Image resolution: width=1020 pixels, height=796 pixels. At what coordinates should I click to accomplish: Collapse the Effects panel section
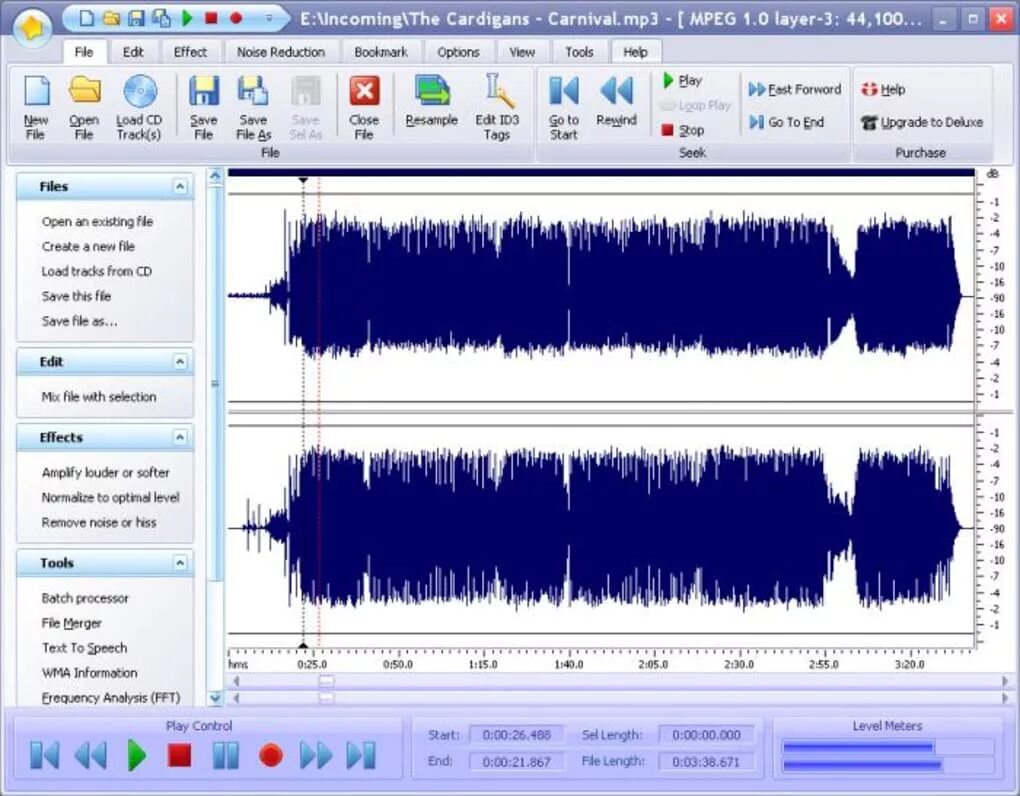[180, 437]
